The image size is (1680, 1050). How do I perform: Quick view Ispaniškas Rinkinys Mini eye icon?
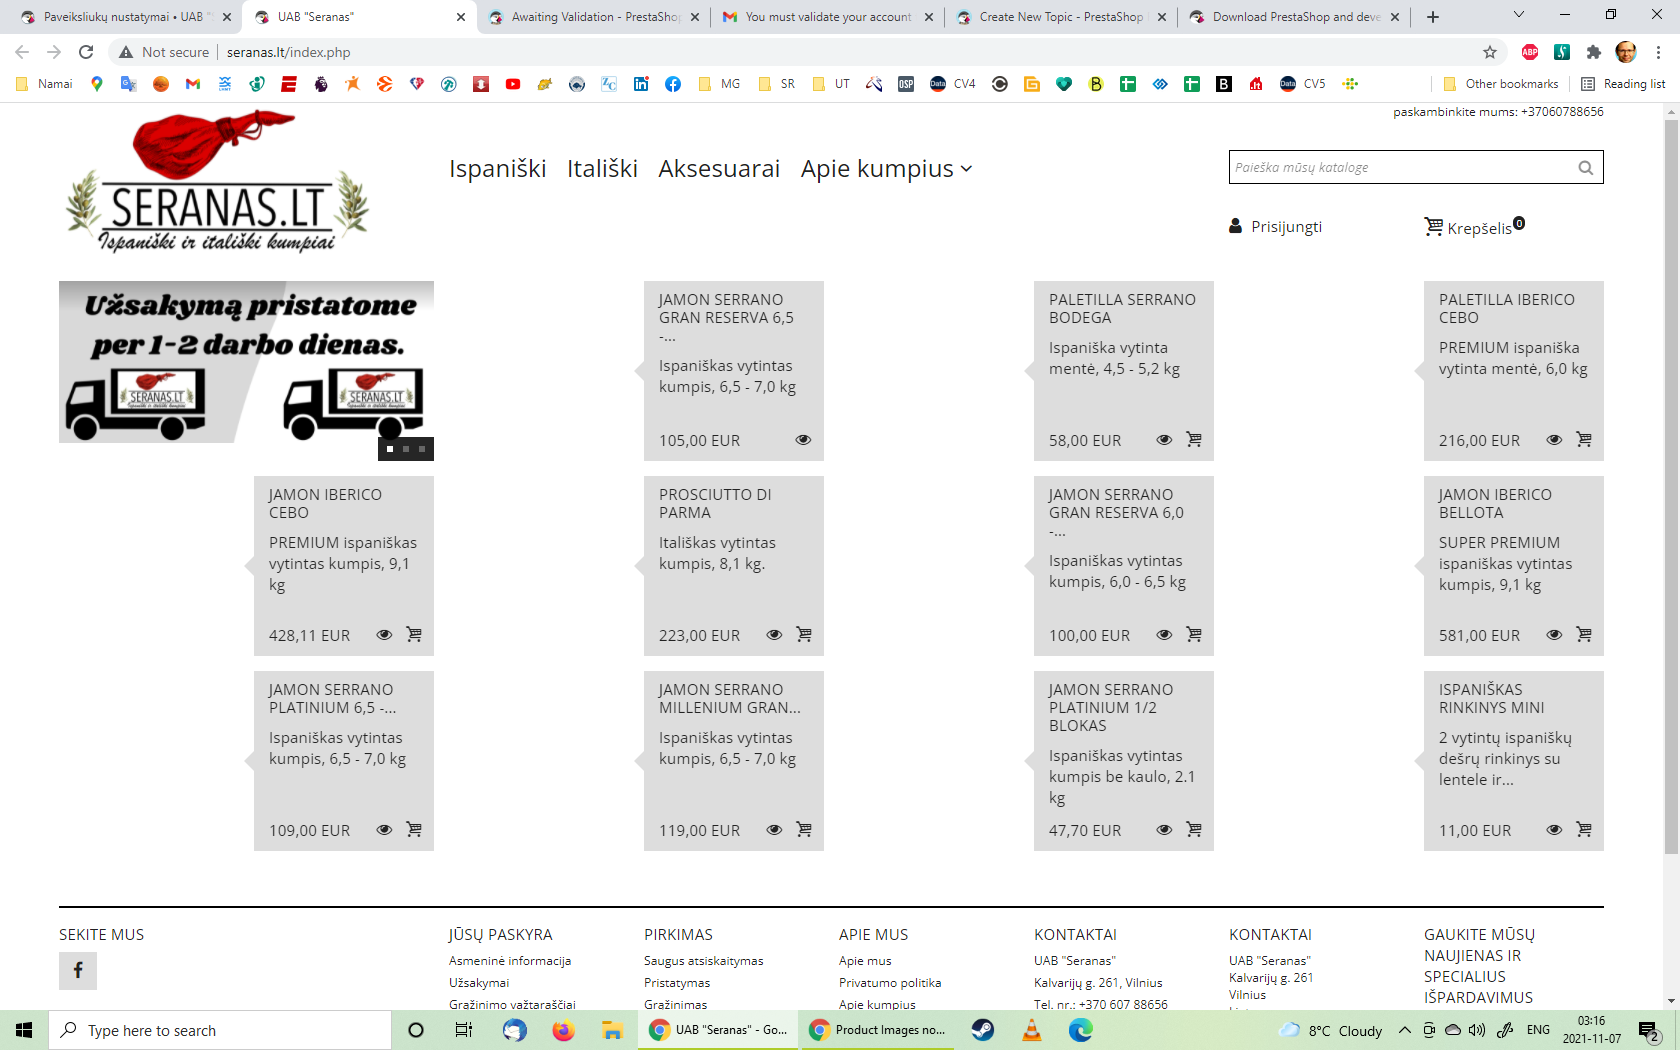click(x=1554, y=829)
